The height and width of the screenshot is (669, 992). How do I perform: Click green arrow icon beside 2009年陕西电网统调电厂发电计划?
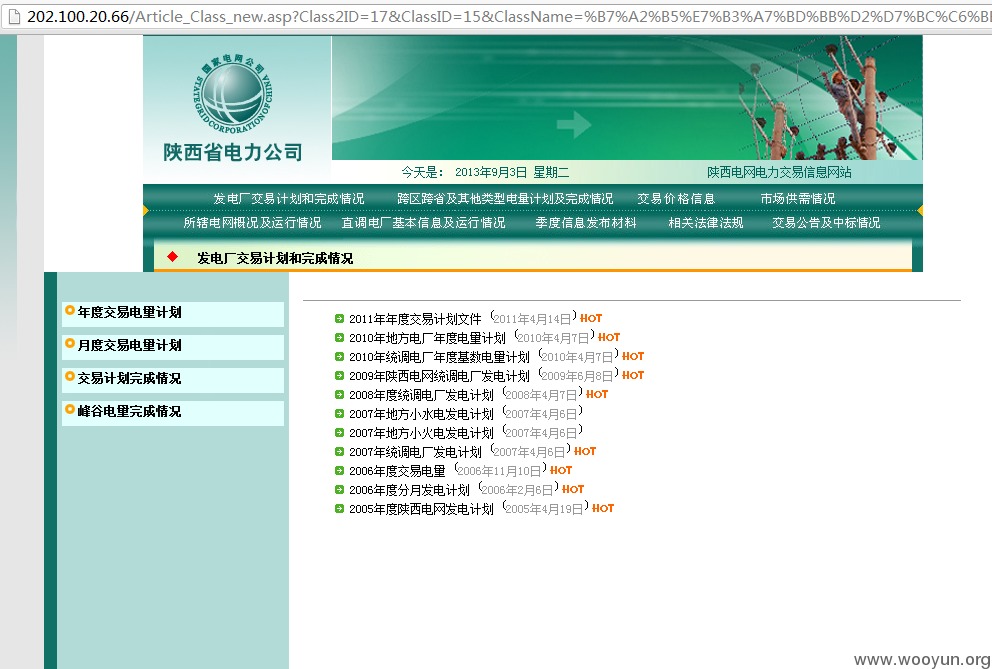(x=339, y=375)
